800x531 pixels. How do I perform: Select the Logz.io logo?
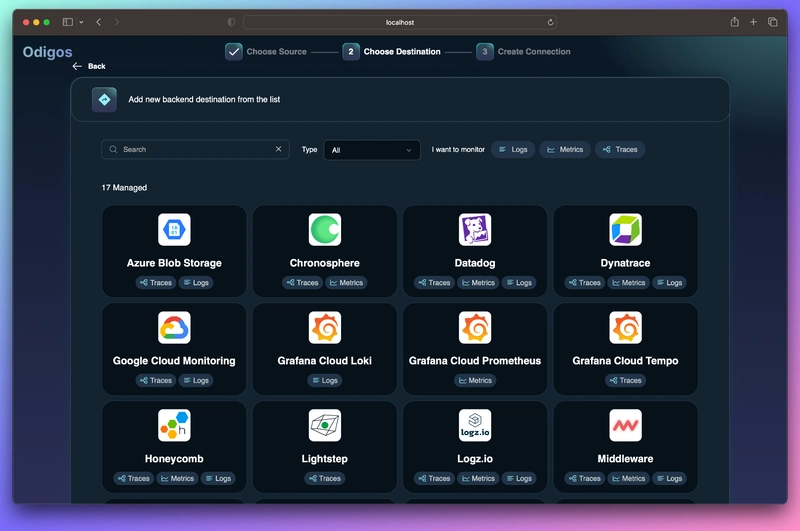click(x=475, y=425)
